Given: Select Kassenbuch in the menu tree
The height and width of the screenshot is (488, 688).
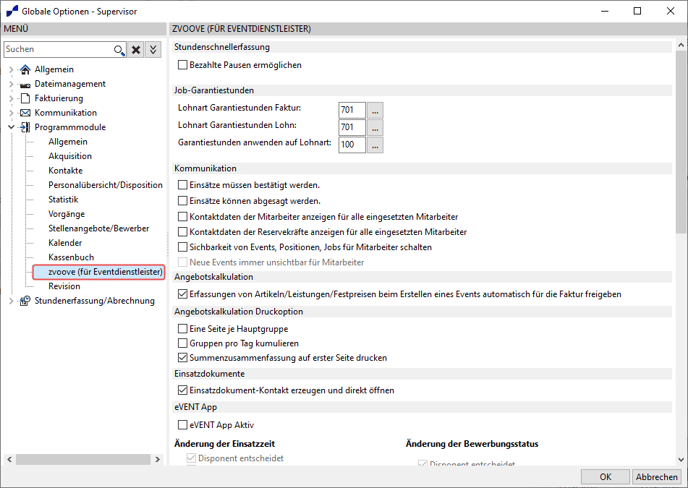Looking at the screenshot, I should (71, 258).
